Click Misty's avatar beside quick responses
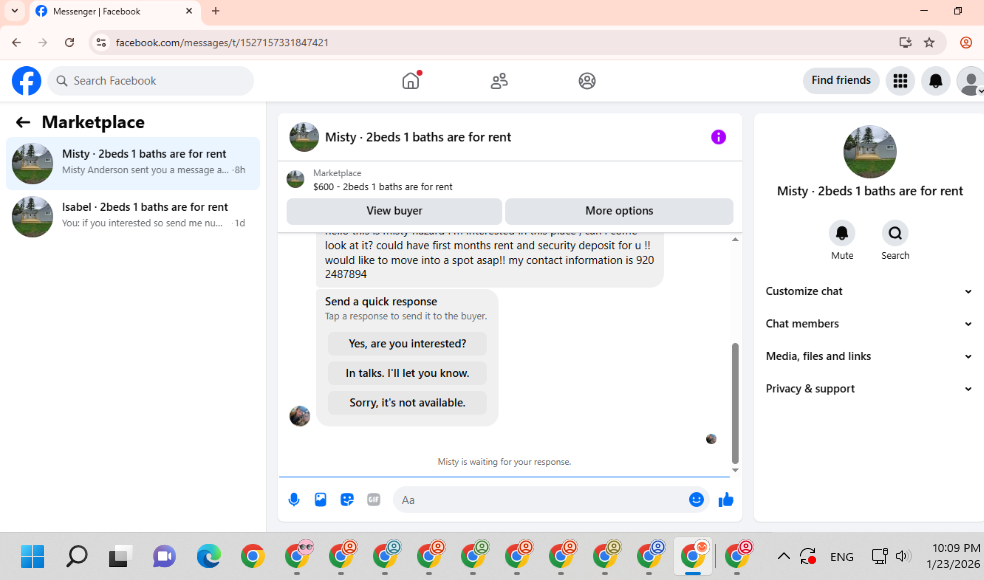Screen dimensions: 984x580 pos(299,416)
